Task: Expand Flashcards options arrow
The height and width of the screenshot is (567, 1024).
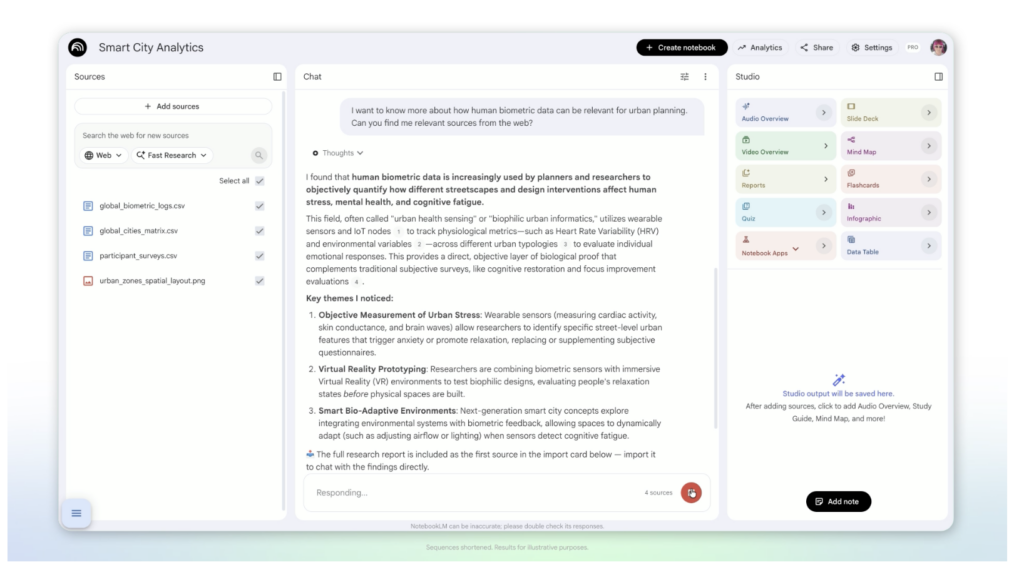Action: coord(929,179)
